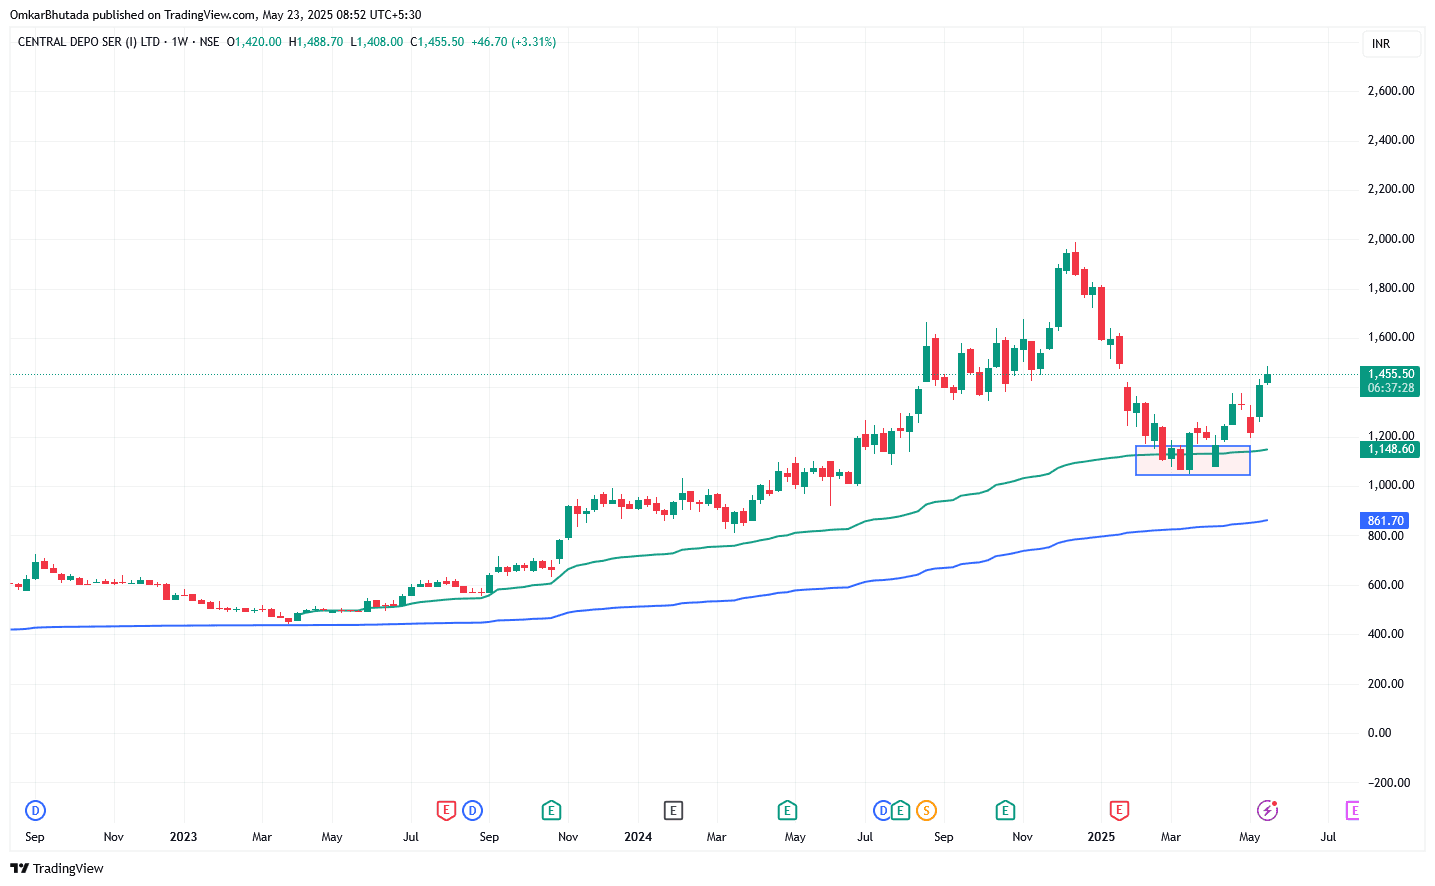Click the 2,200.00 price axis label

pos(1391,189)
